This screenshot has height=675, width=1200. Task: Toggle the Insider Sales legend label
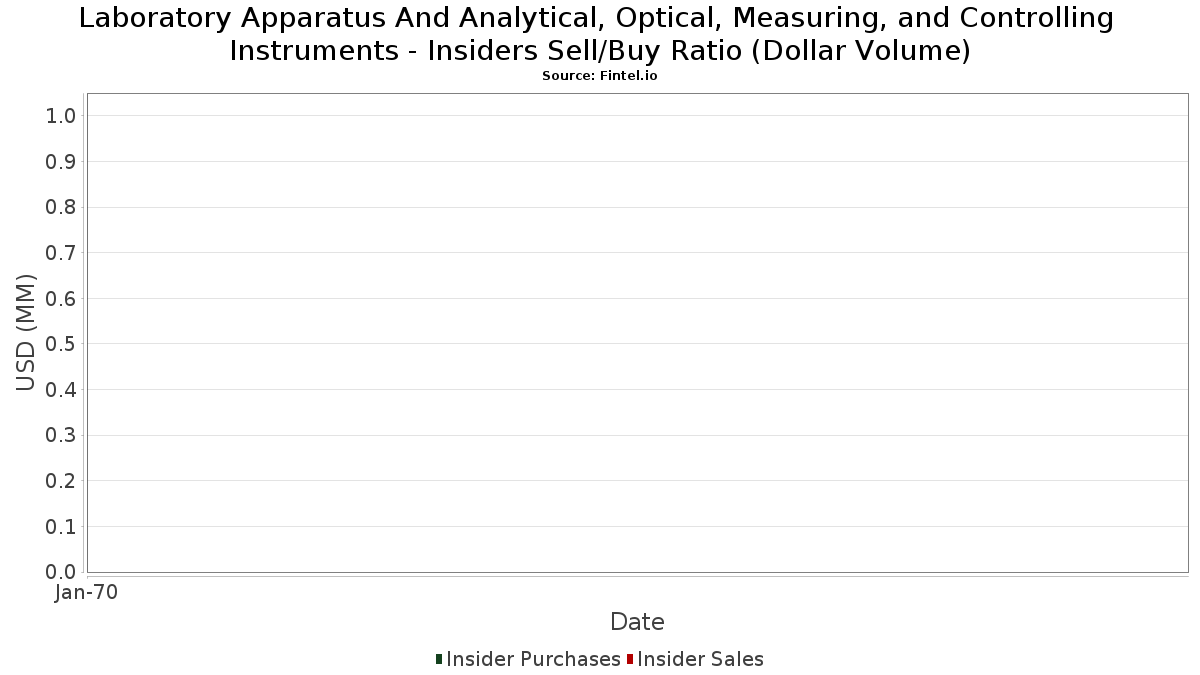point(700,659)
